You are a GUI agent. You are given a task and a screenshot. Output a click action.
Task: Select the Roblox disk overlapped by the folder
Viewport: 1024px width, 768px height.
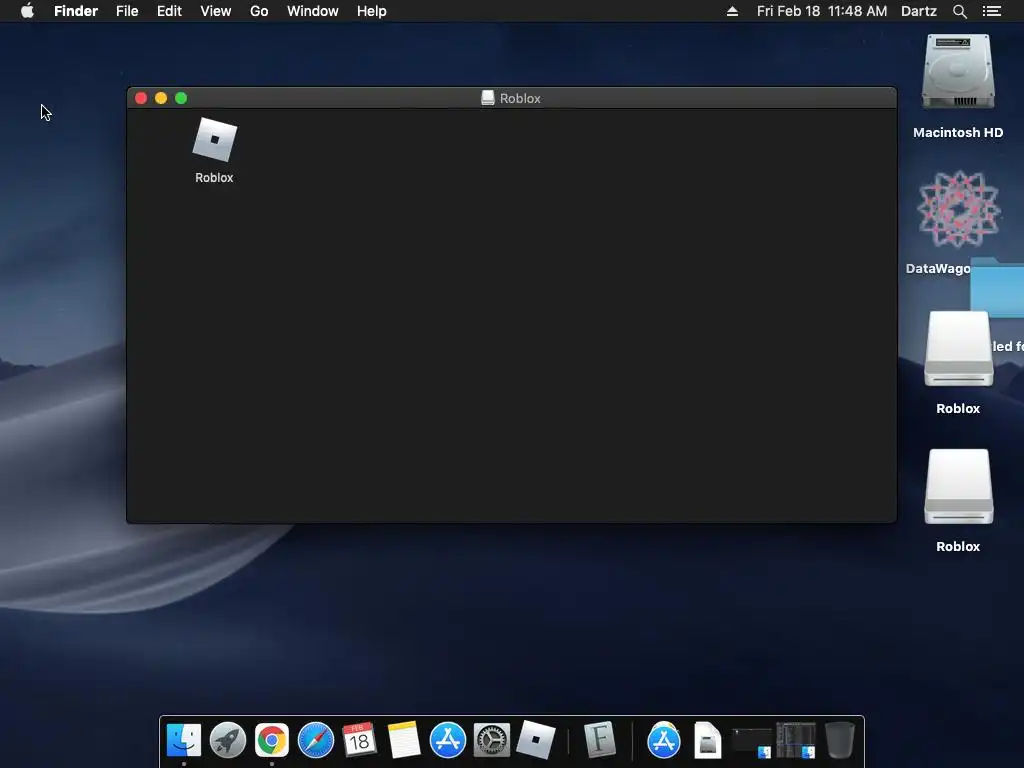pos(958,349)
